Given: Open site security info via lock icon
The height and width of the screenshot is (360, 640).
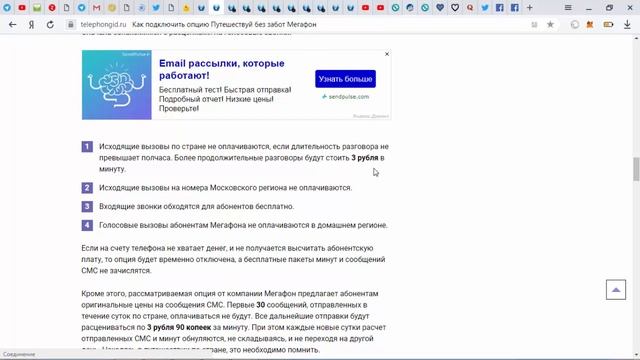Looking at the screenshot, I should (x=71, y=24).
